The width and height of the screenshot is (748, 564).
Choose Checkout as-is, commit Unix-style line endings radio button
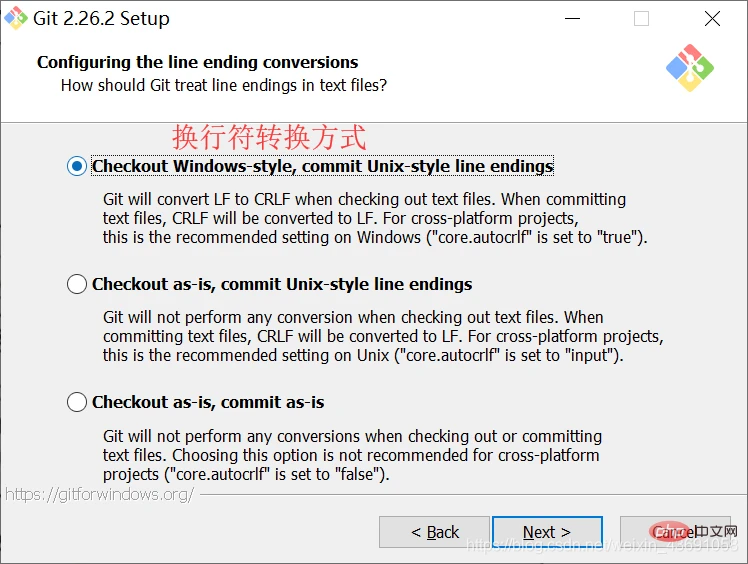coord(77,284)
